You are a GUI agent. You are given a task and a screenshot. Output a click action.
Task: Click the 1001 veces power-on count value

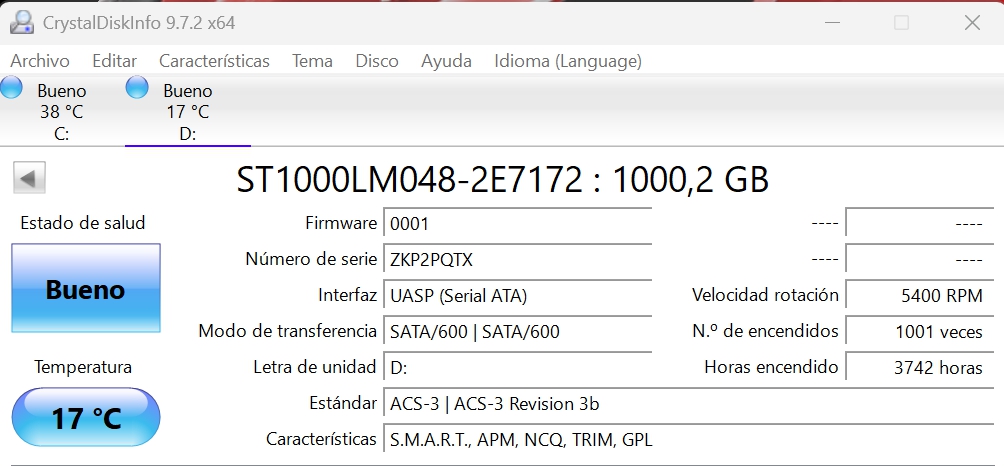coord(919,332)
